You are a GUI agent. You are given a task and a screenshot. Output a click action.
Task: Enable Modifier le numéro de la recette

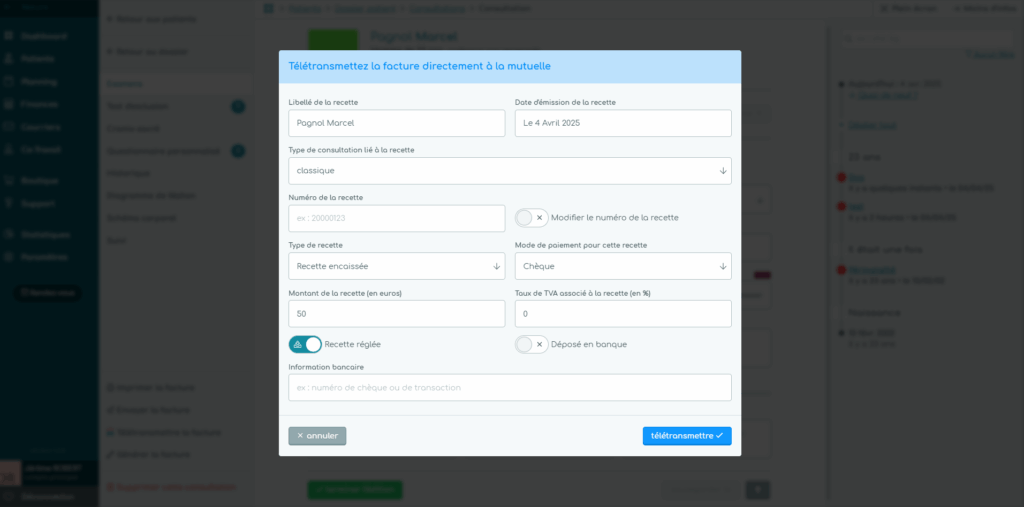click(531, 218)
